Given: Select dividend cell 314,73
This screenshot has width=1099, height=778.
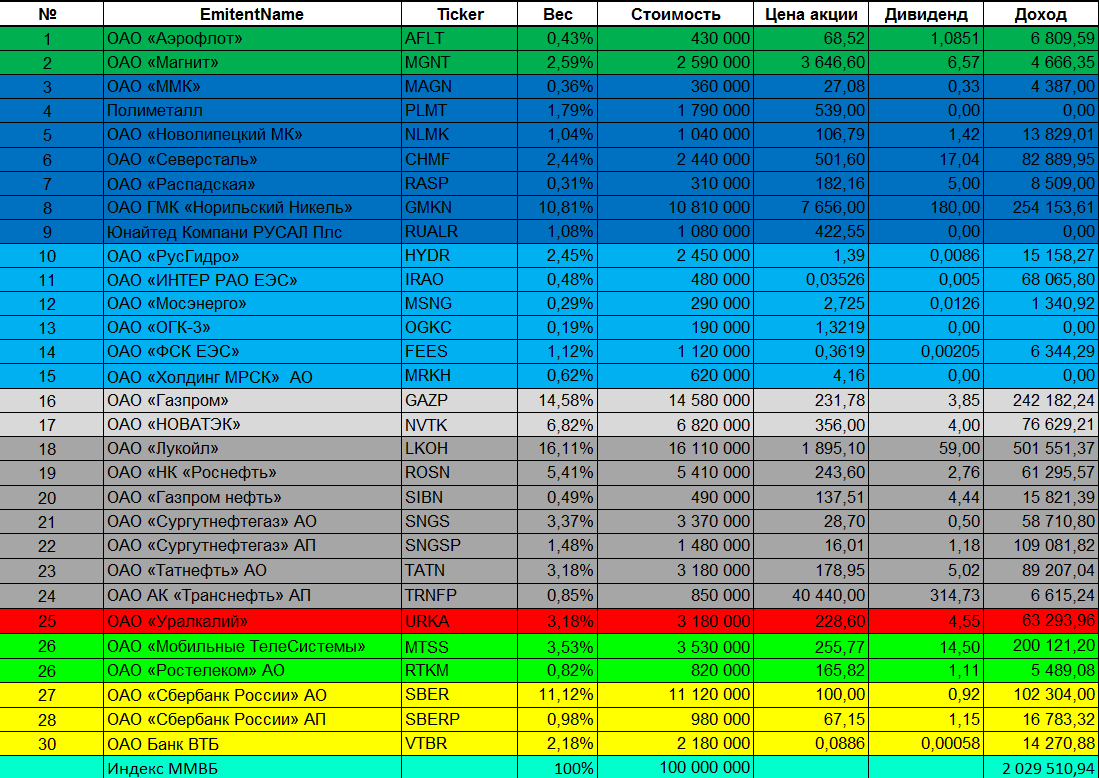Looking at the screenshot, I should [926, 595].
